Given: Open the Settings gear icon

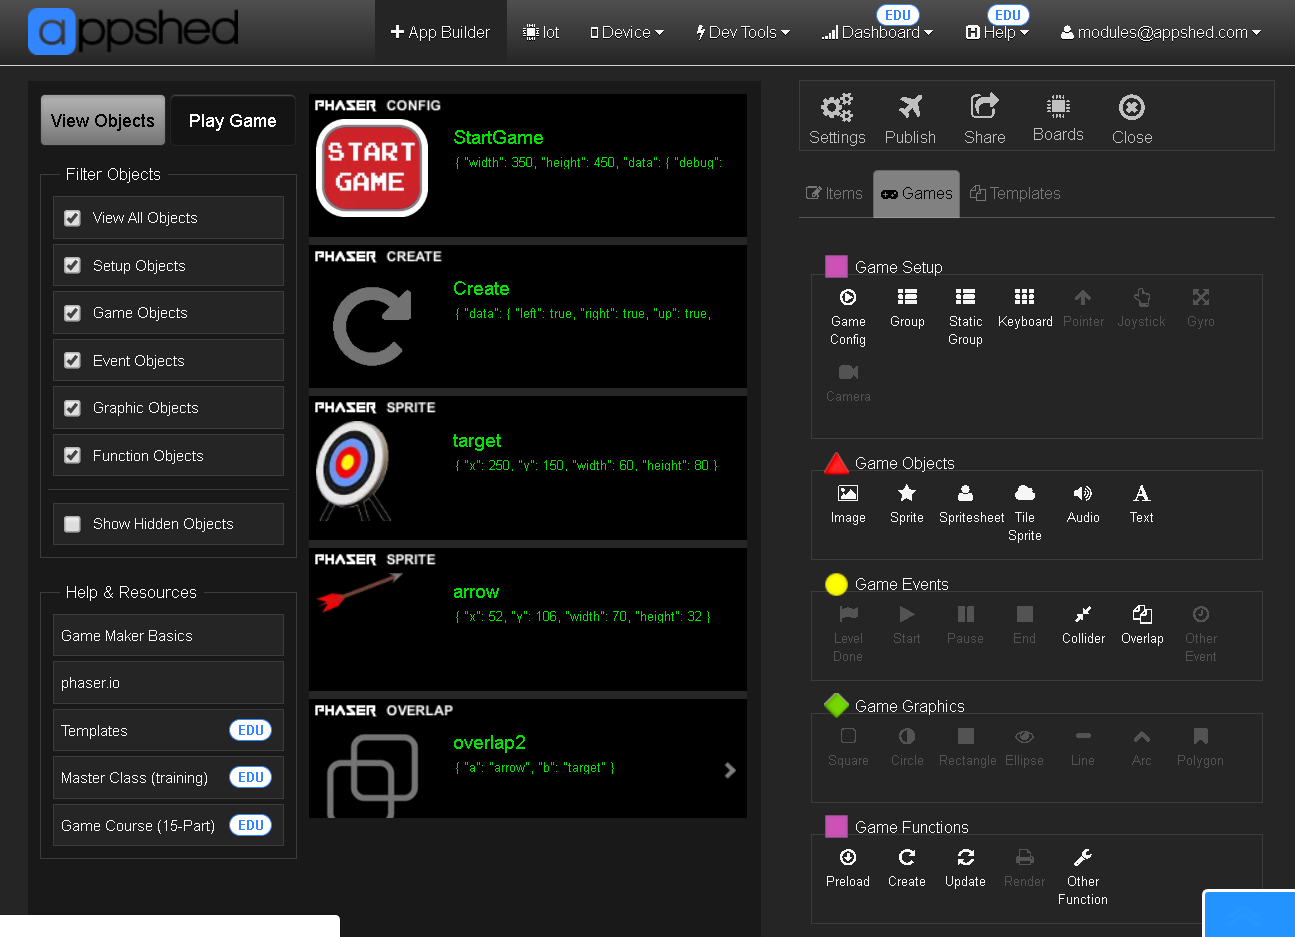Looking at the screenshot, I should coord(837,107).
